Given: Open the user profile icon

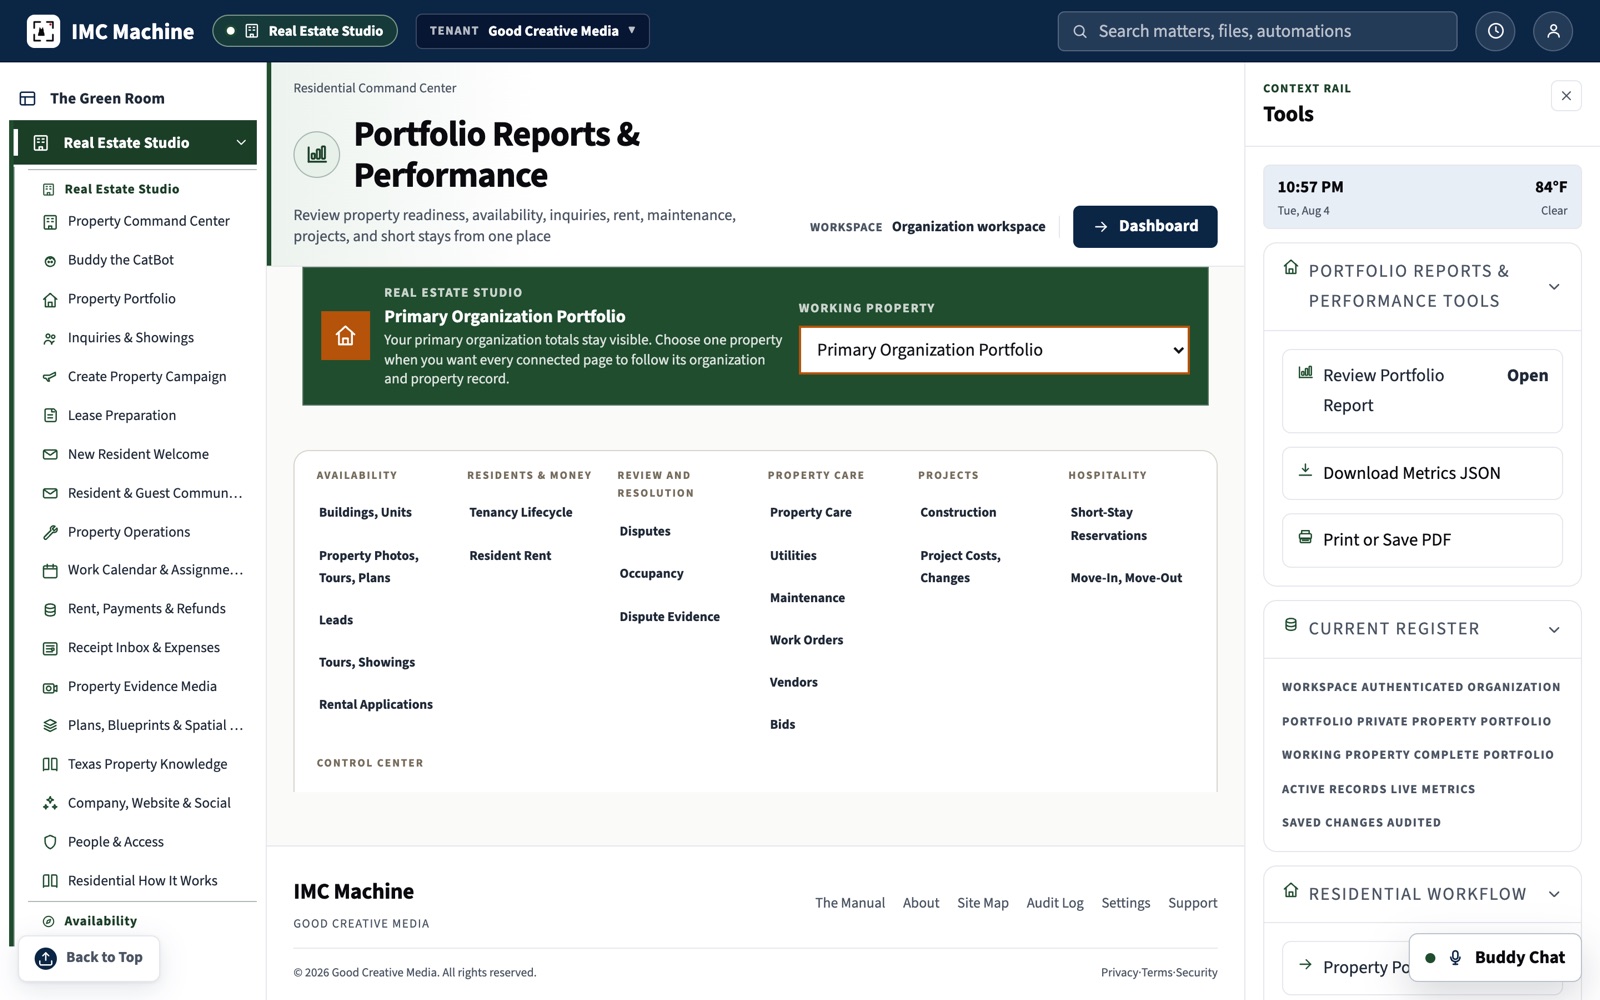Looking at the screenshot, I should 1553,31.
